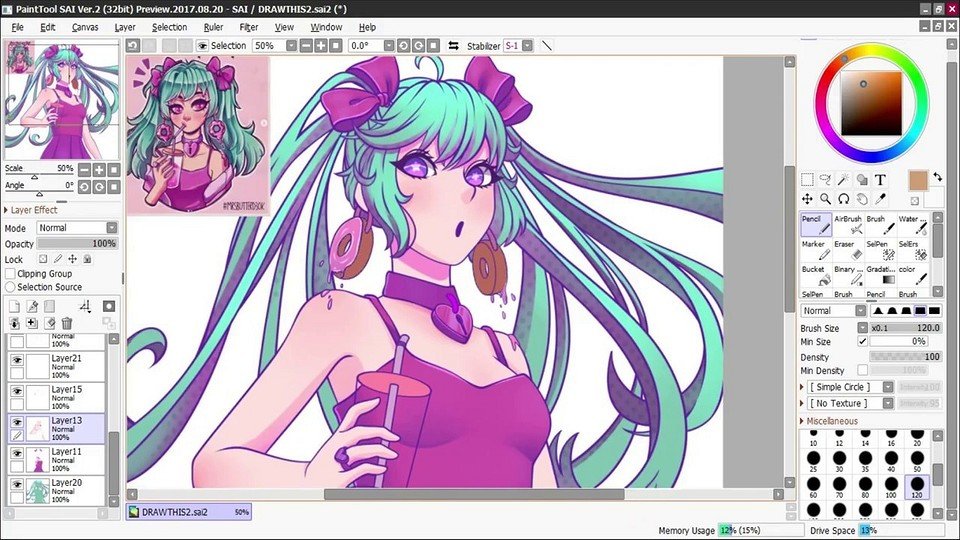
Task: Choose the AirBrush tool
Action: coord(848,225)
